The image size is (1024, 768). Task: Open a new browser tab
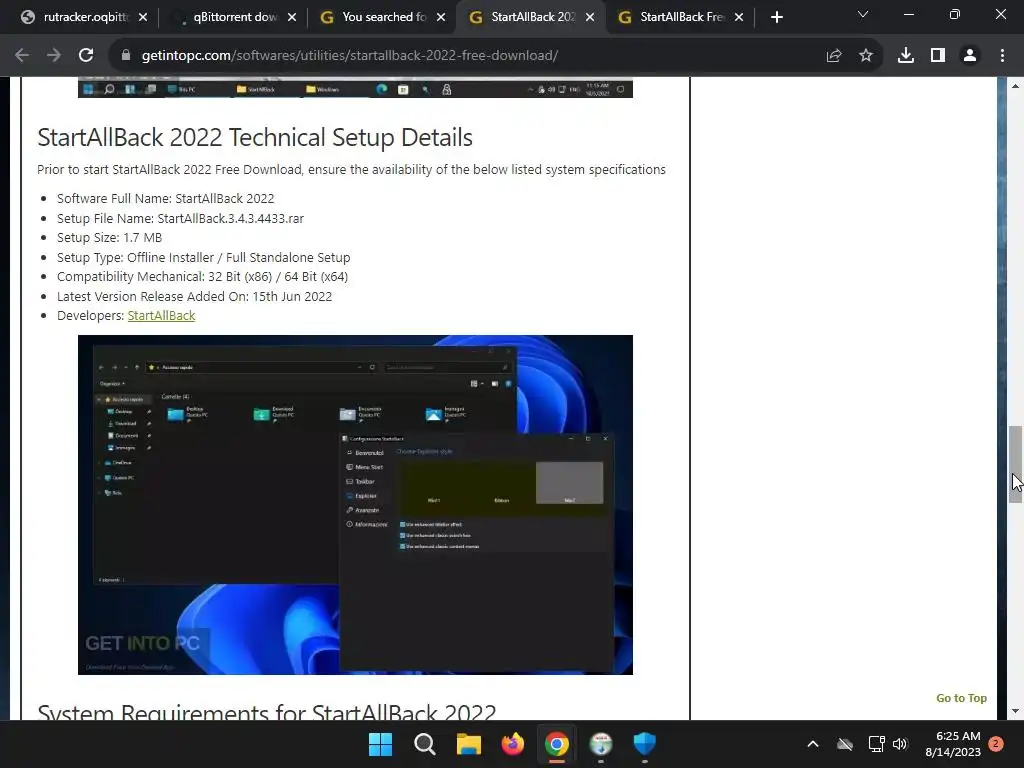[x=776, y=17]
